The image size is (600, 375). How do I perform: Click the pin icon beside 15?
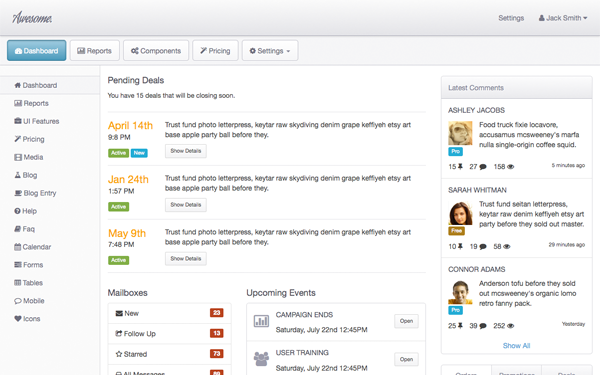(x=460, y=166)
